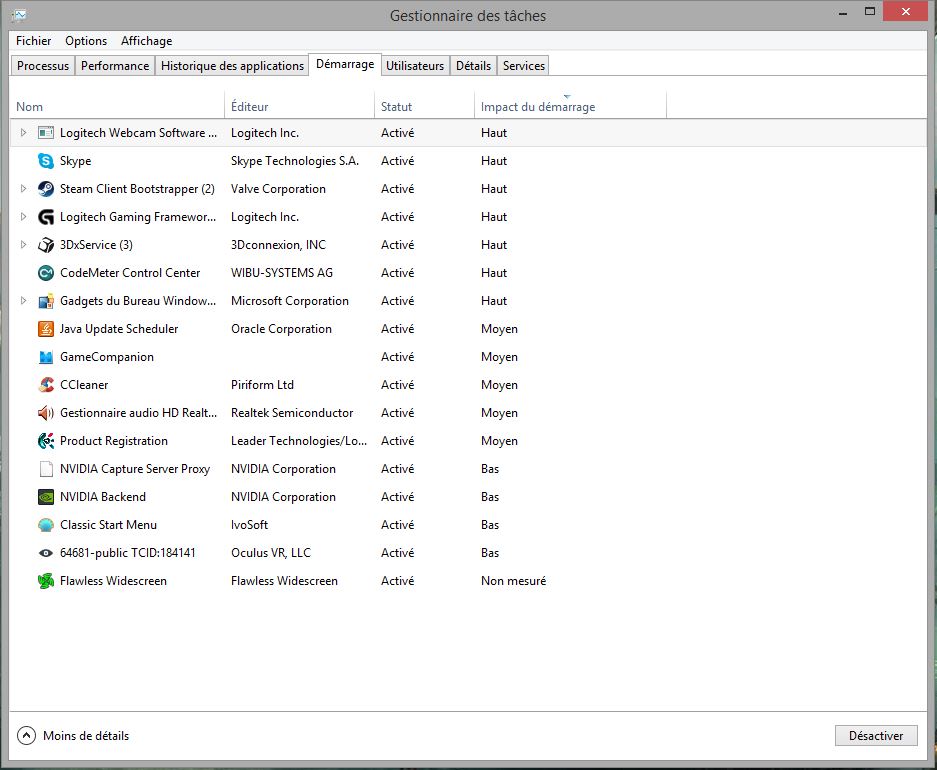Image resolution: width=937 pixels, height=770 pixels.
Task: Click the Logitech Webcam Software icon
Action: tap(46, 133)
